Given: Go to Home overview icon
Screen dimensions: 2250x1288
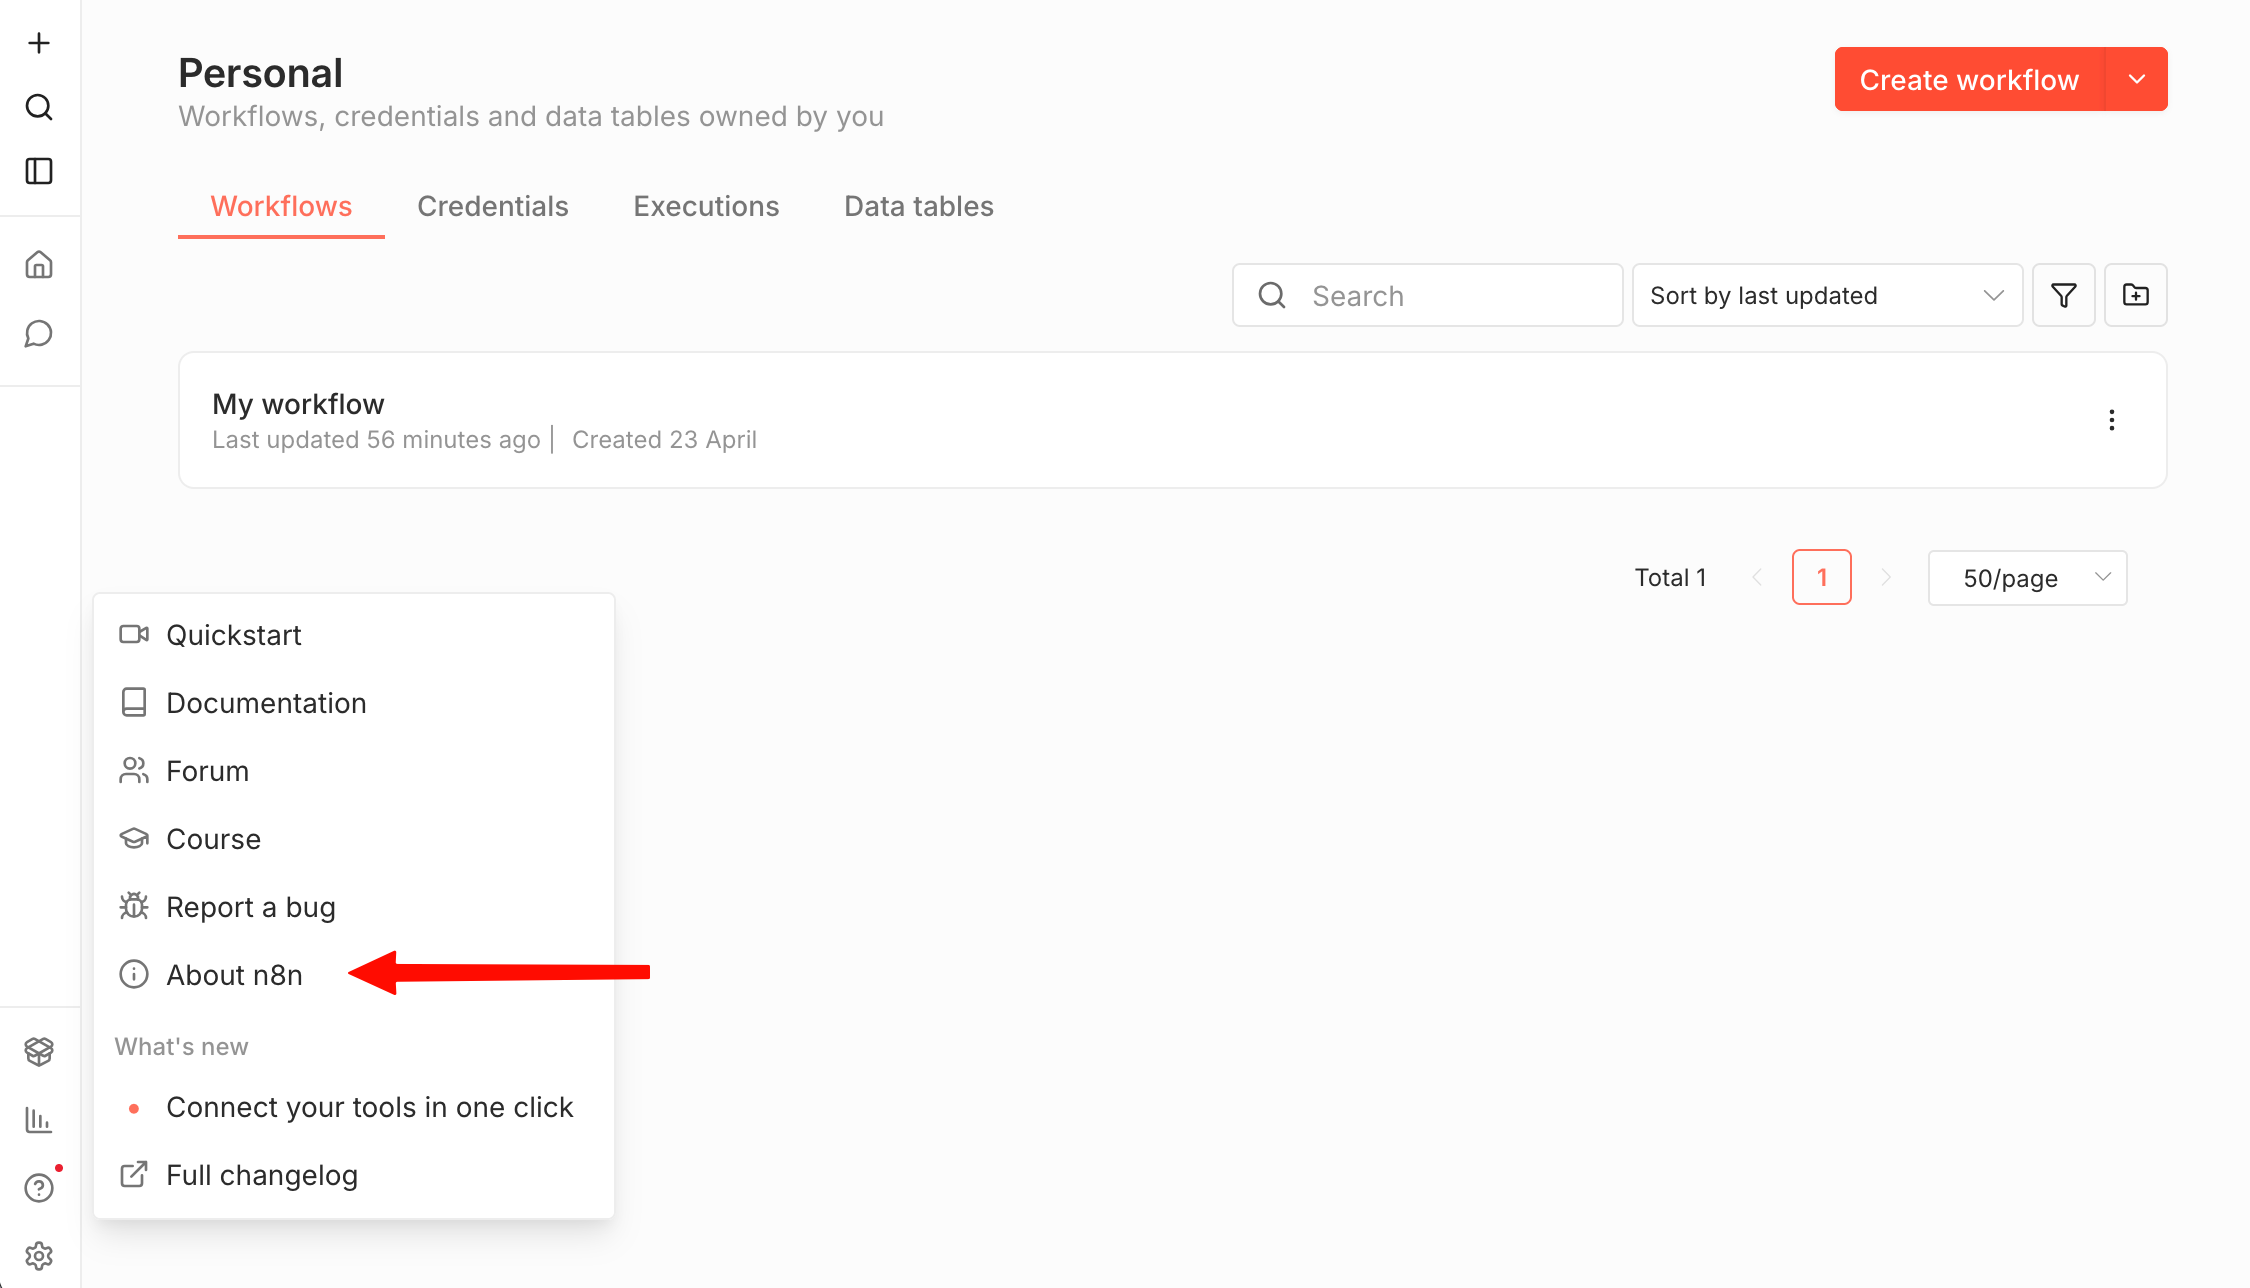Looking at the screenshot, I should tap(39, 265).
